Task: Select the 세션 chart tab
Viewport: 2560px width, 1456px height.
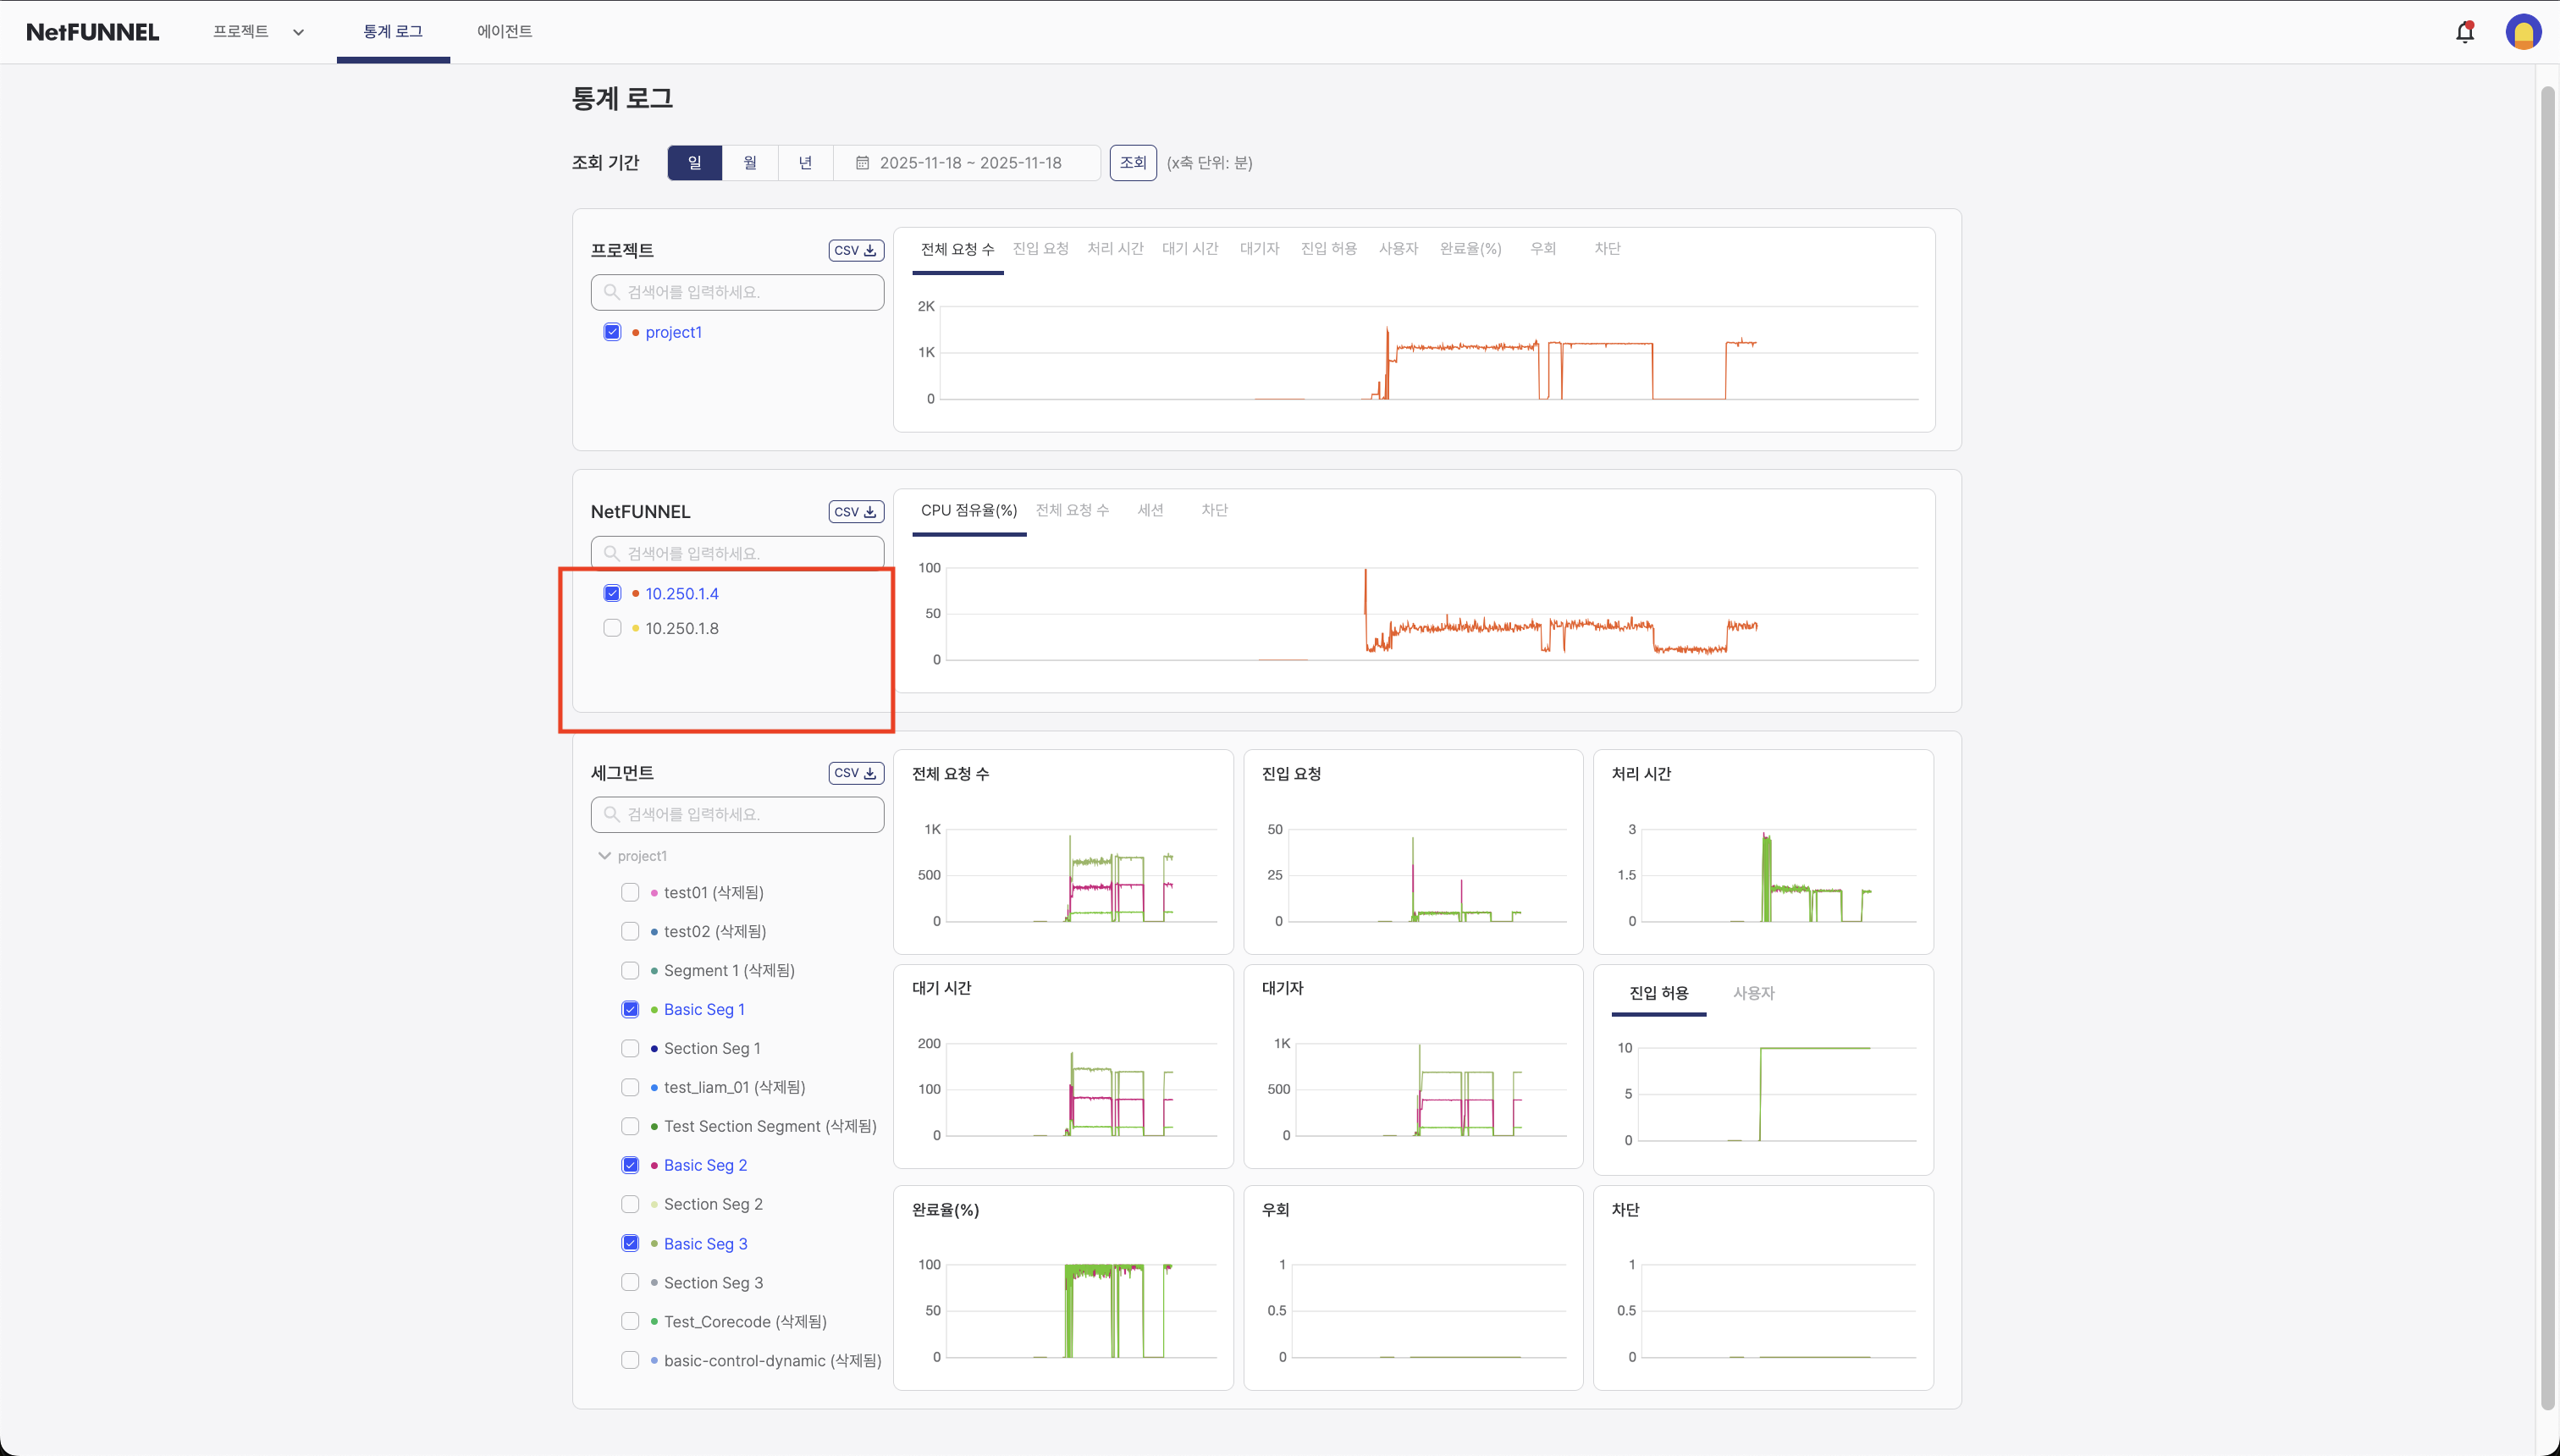Action: pyautogui.click(x=1151, y=510)
